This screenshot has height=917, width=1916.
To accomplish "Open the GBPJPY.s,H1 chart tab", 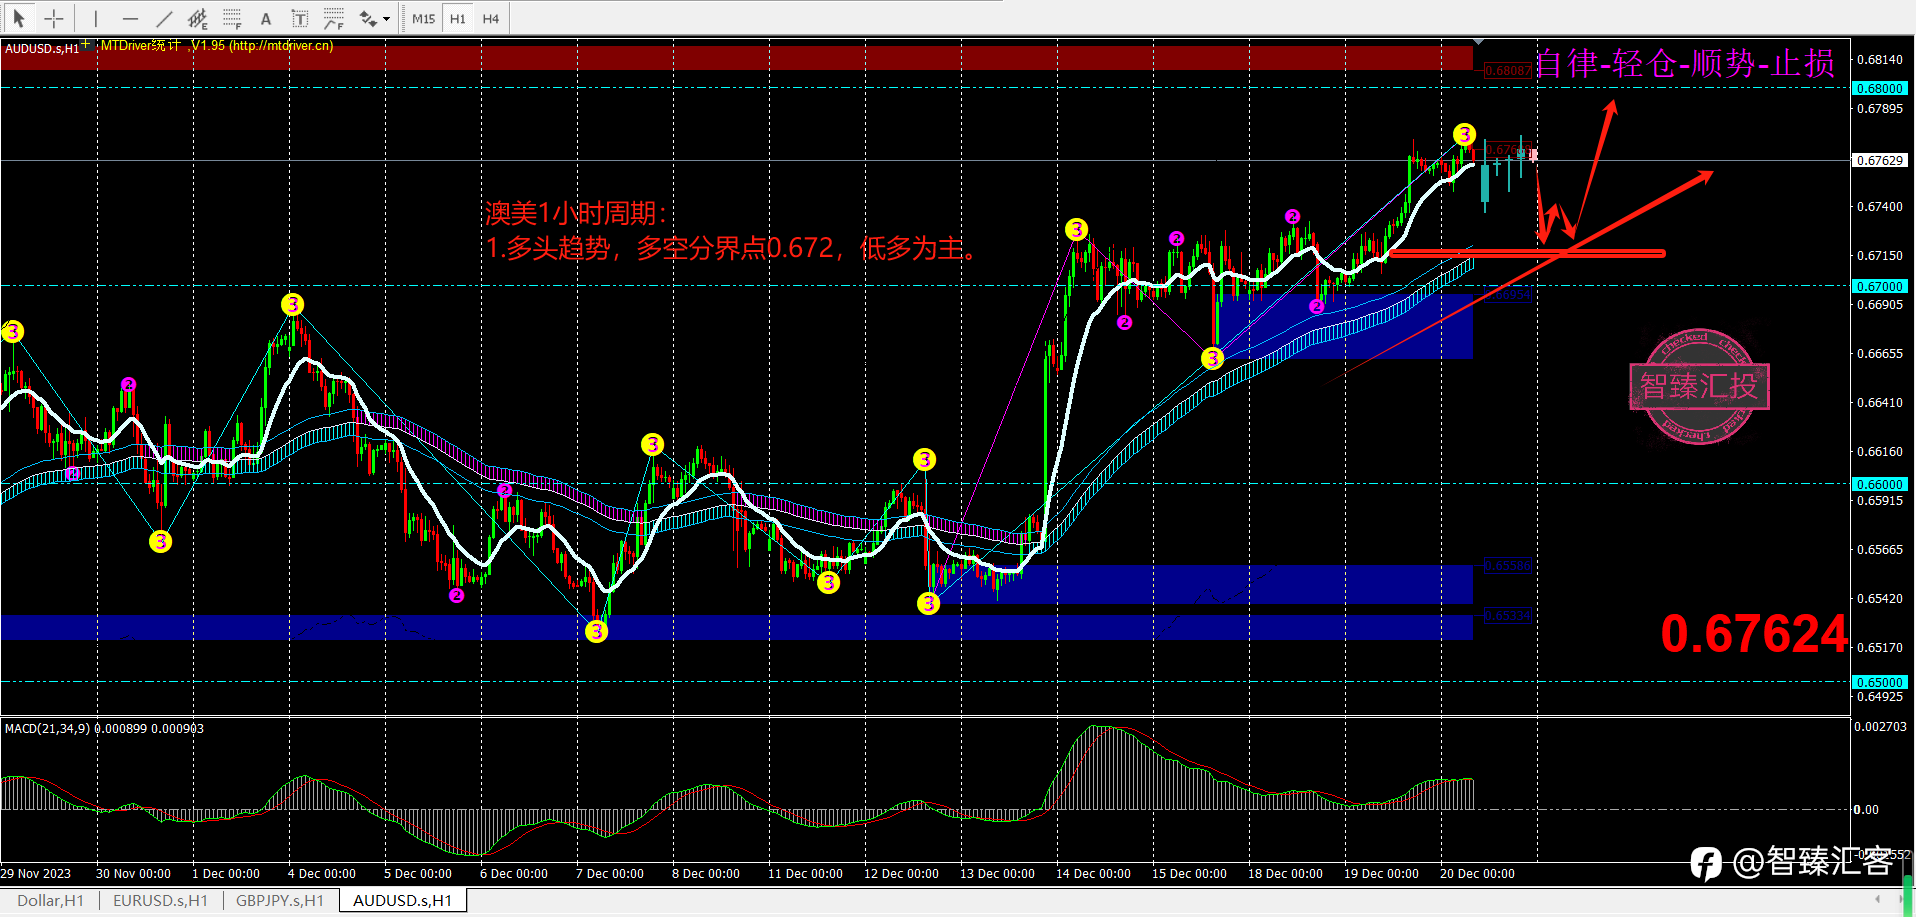I will click(280, 900).
